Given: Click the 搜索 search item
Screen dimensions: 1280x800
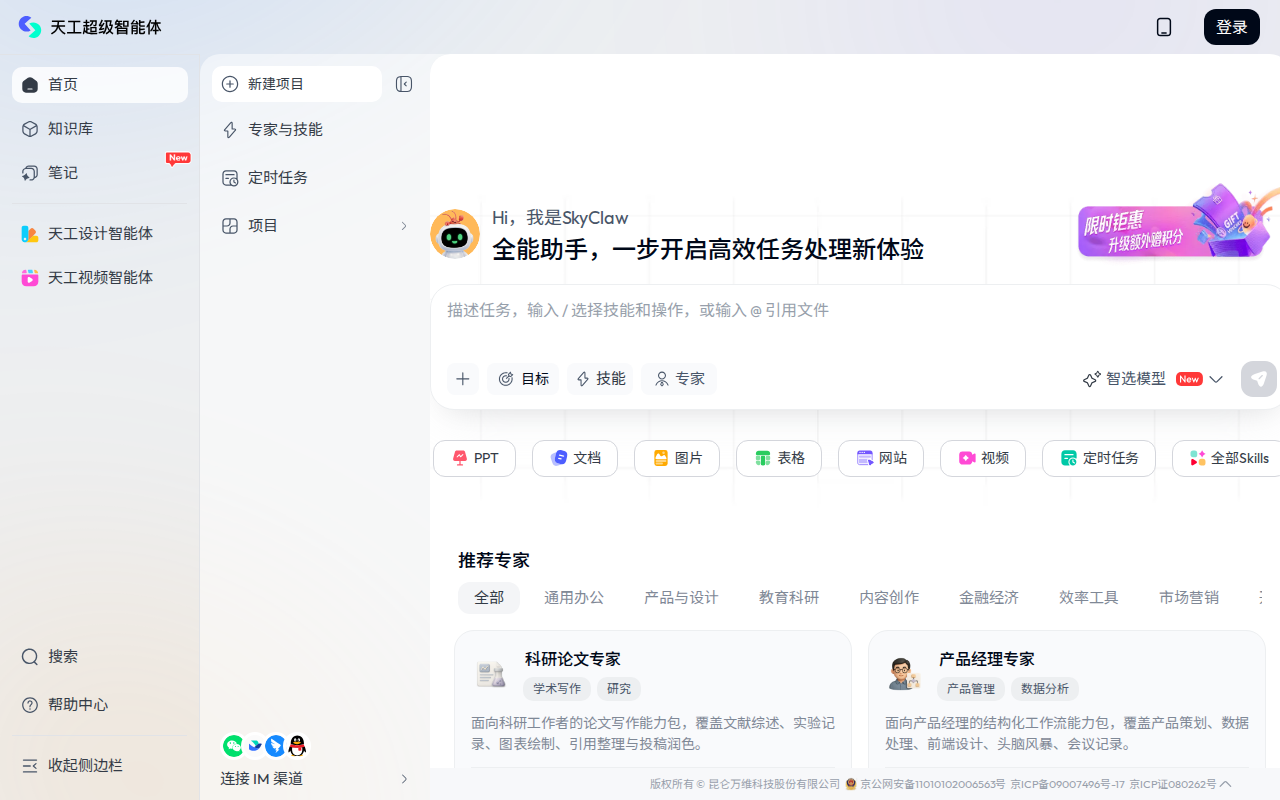Looking at the screenshot, I should click(x=100, y=657).
